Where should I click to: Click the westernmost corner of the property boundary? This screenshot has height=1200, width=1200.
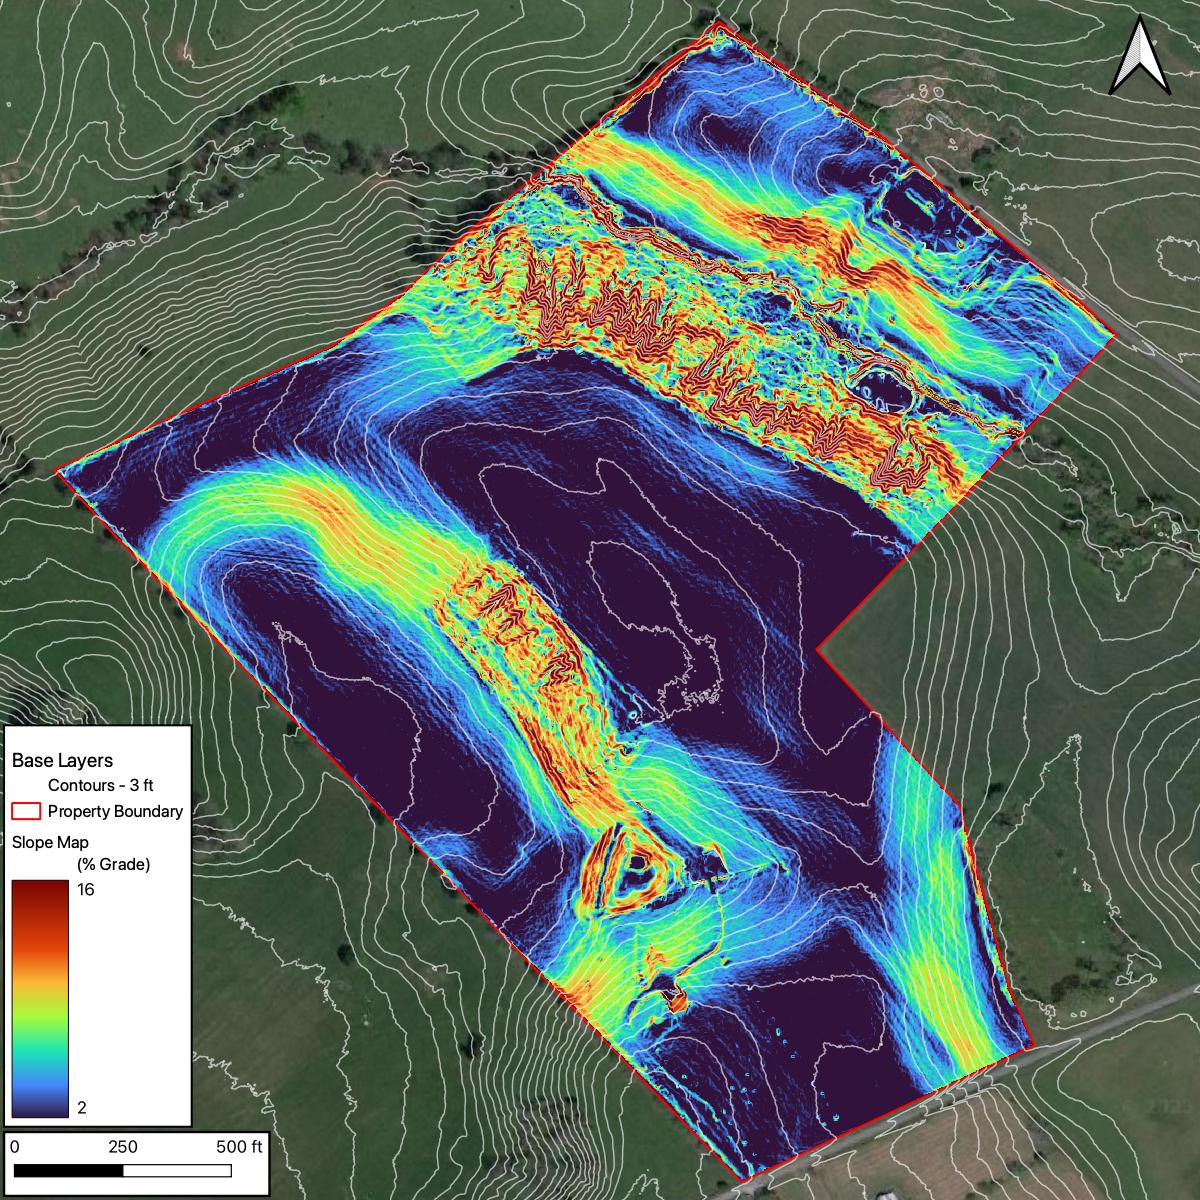[58, 472]
